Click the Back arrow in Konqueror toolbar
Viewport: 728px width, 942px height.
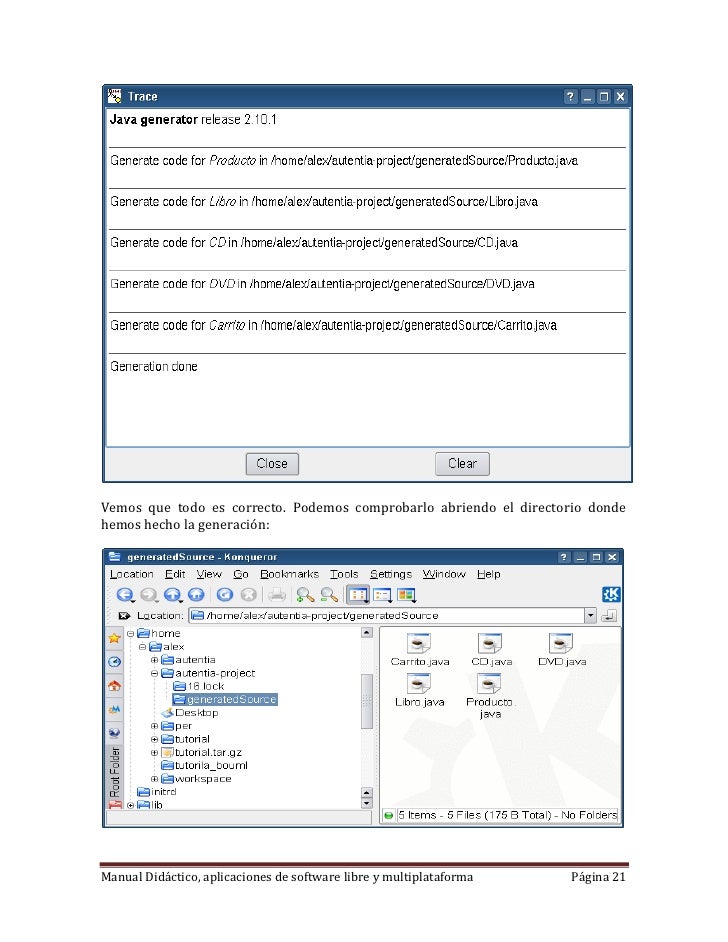[x=124, y=595]
